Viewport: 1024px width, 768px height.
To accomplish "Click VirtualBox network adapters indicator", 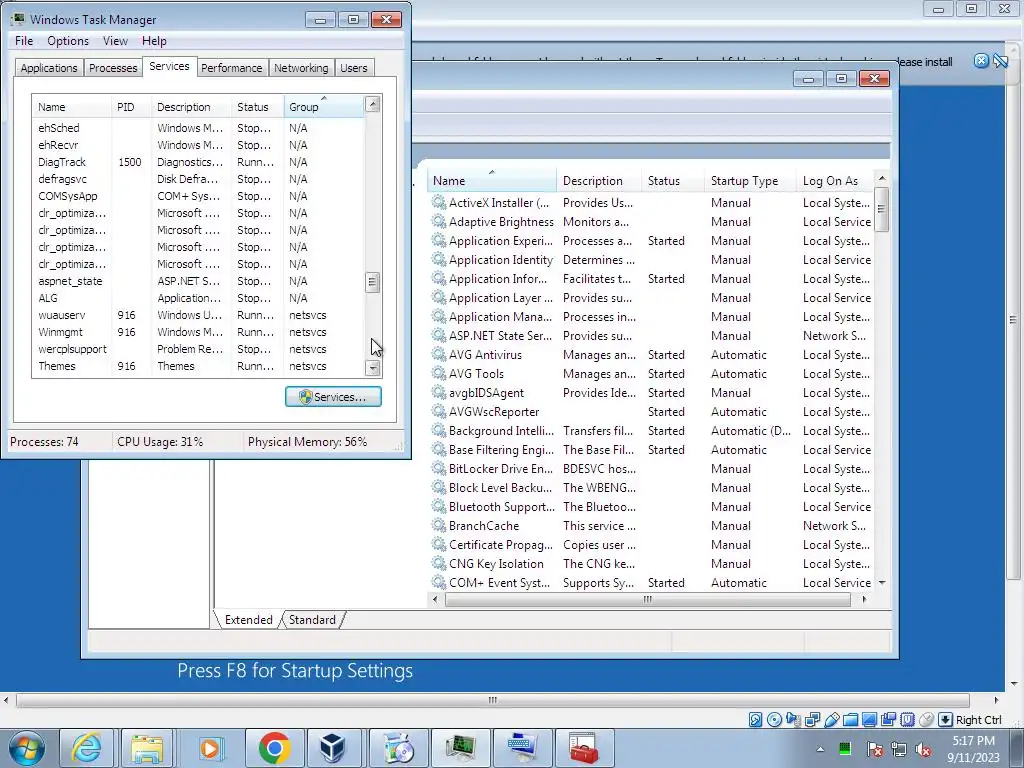I will coord(812,720).
